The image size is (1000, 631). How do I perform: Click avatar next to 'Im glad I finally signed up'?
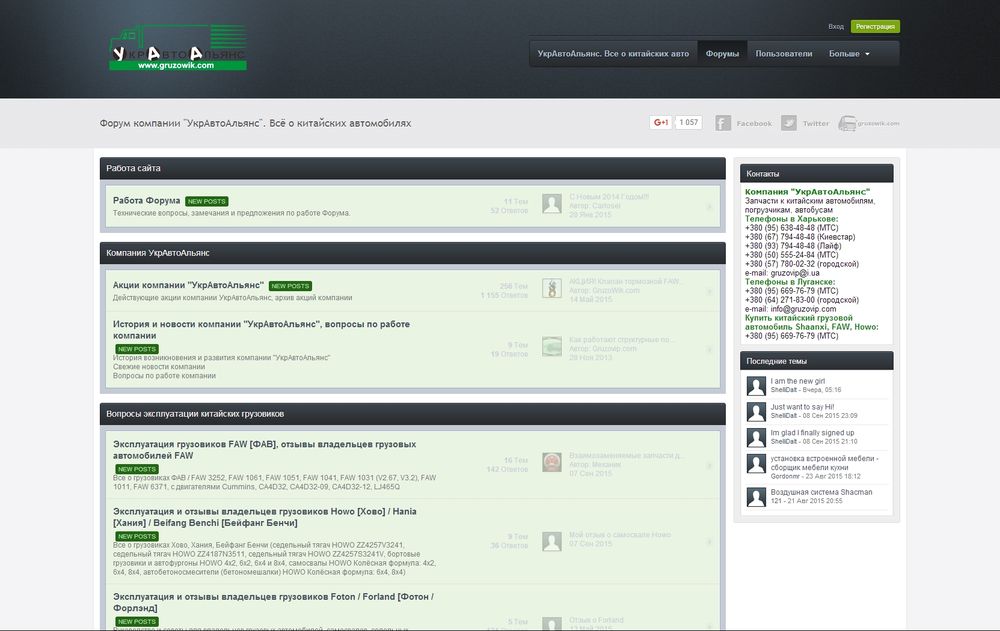pyautogui.click(x=756, y=438)
